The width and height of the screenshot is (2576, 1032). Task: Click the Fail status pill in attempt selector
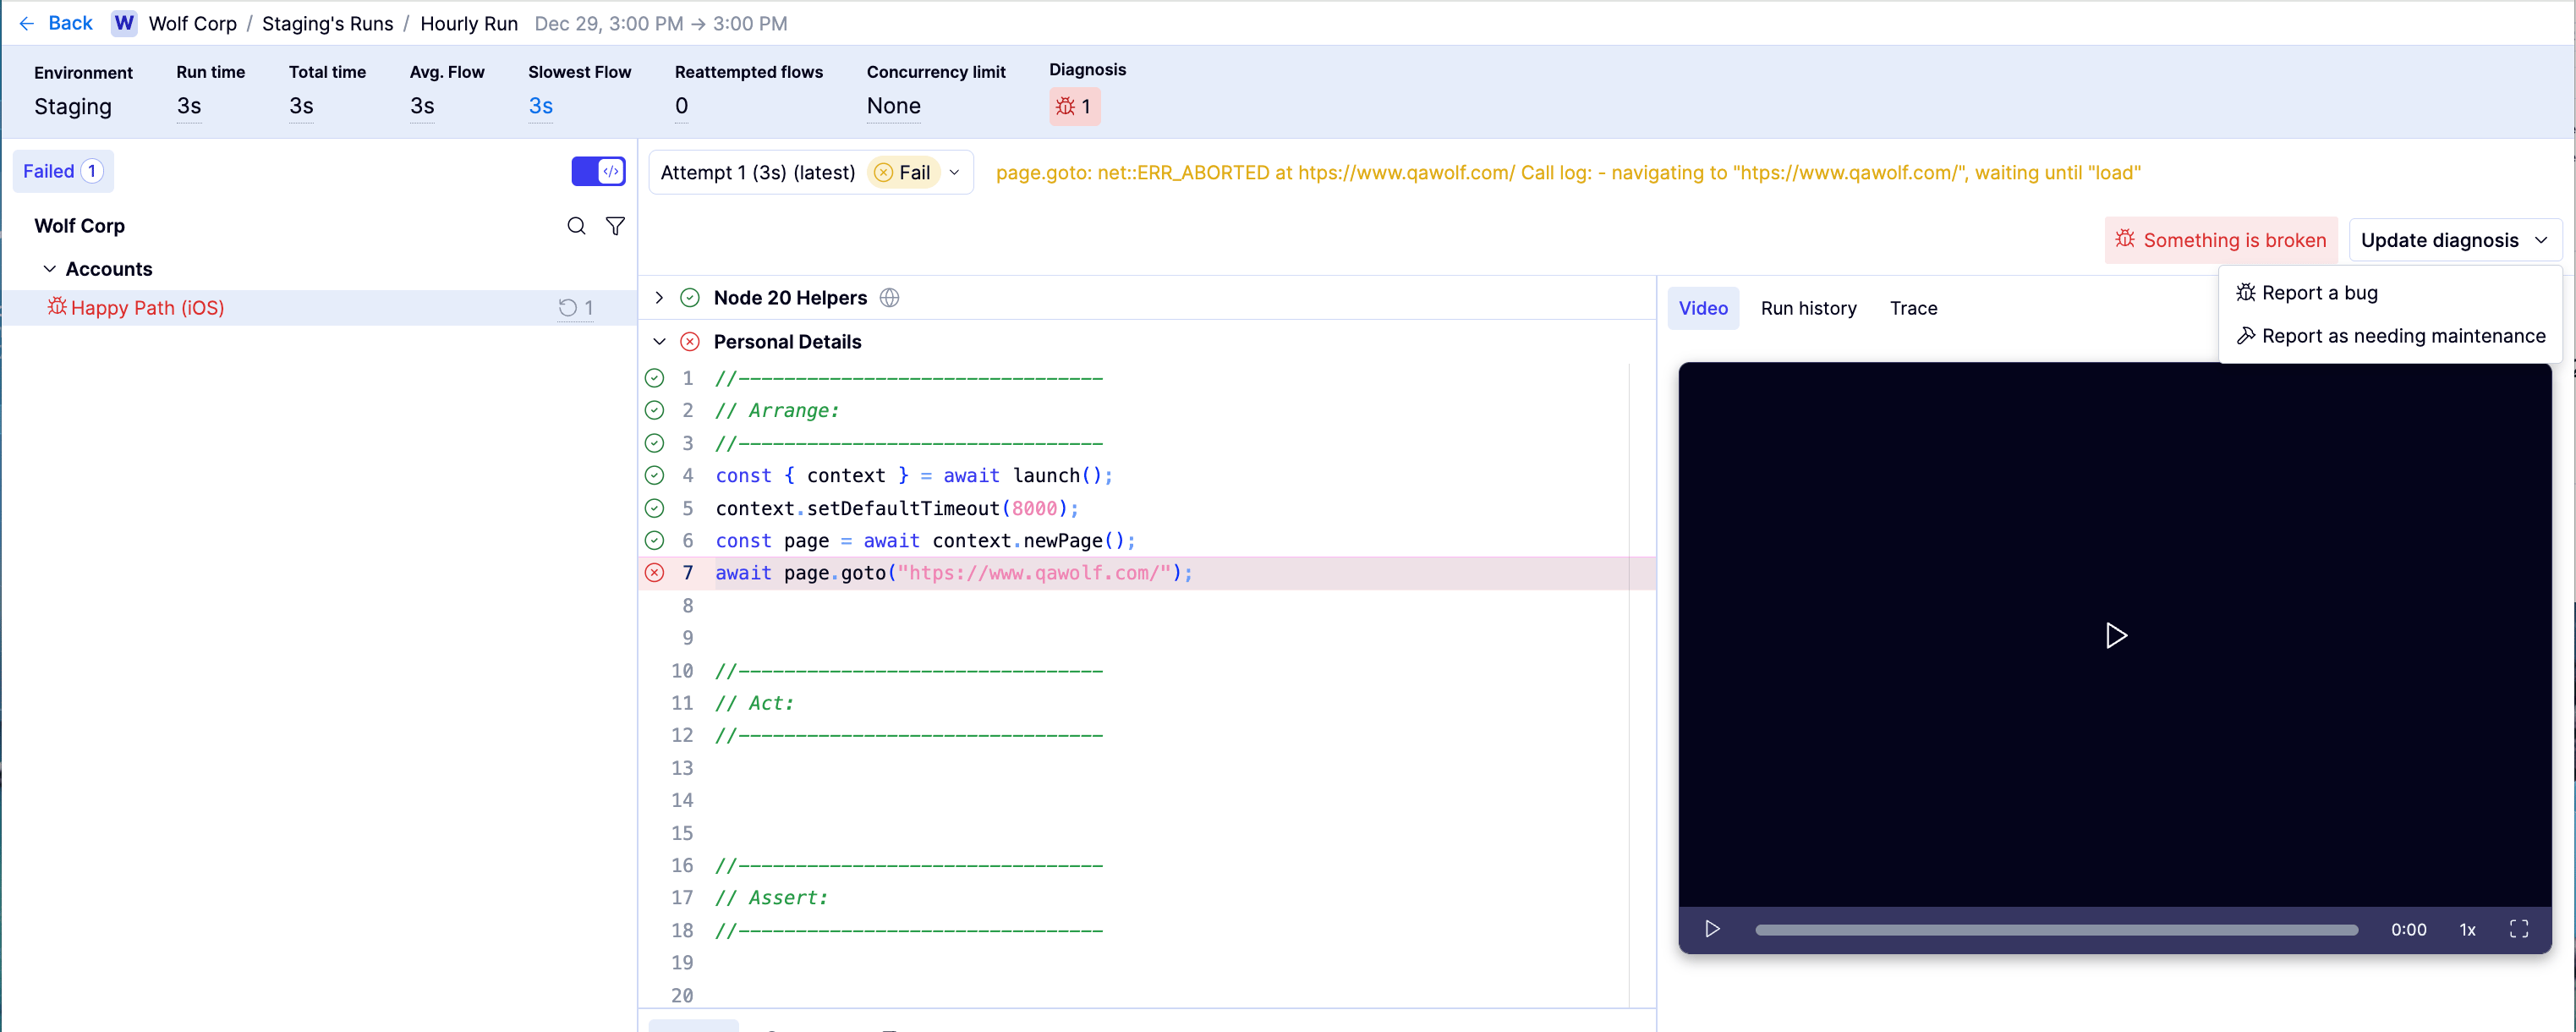[x=903, y=173]
